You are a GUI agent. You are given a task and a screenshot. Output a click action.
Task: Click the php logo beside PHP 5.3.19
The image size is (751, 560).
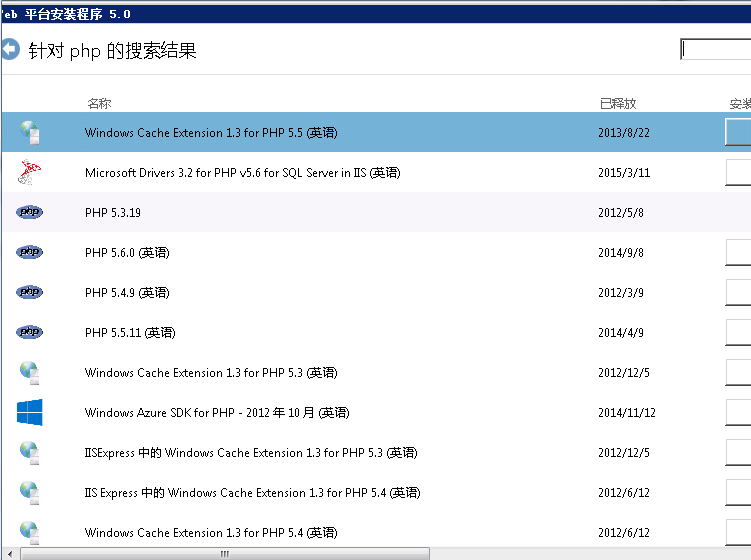click(30, 212)
